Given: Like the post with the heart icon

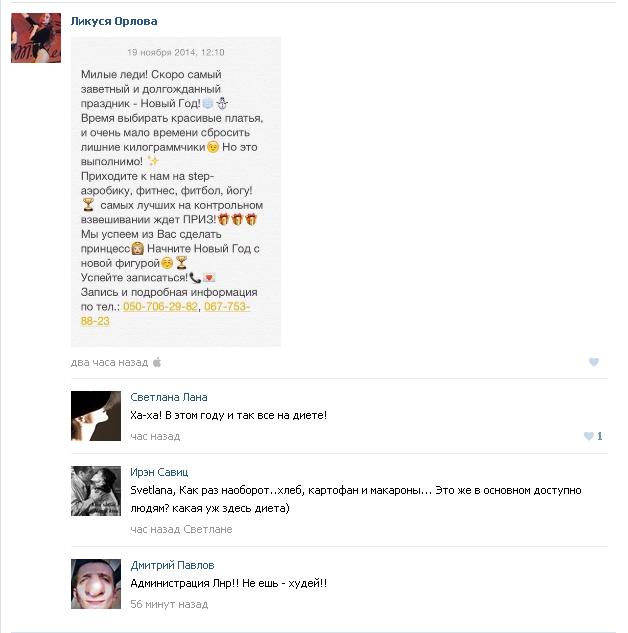Looking at the screenshot, I should (594, 362).
